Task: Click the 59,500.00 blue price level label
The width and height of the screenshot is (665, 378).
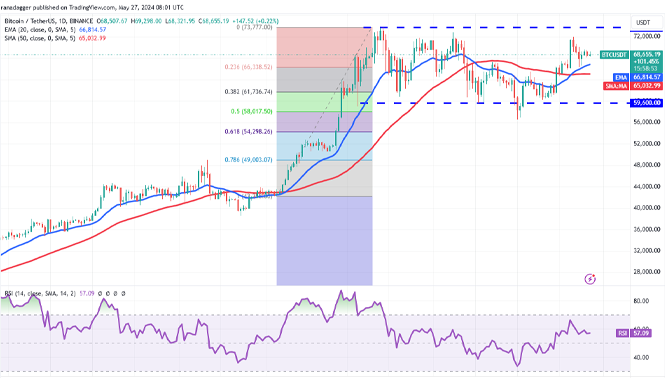Action: 647,103
